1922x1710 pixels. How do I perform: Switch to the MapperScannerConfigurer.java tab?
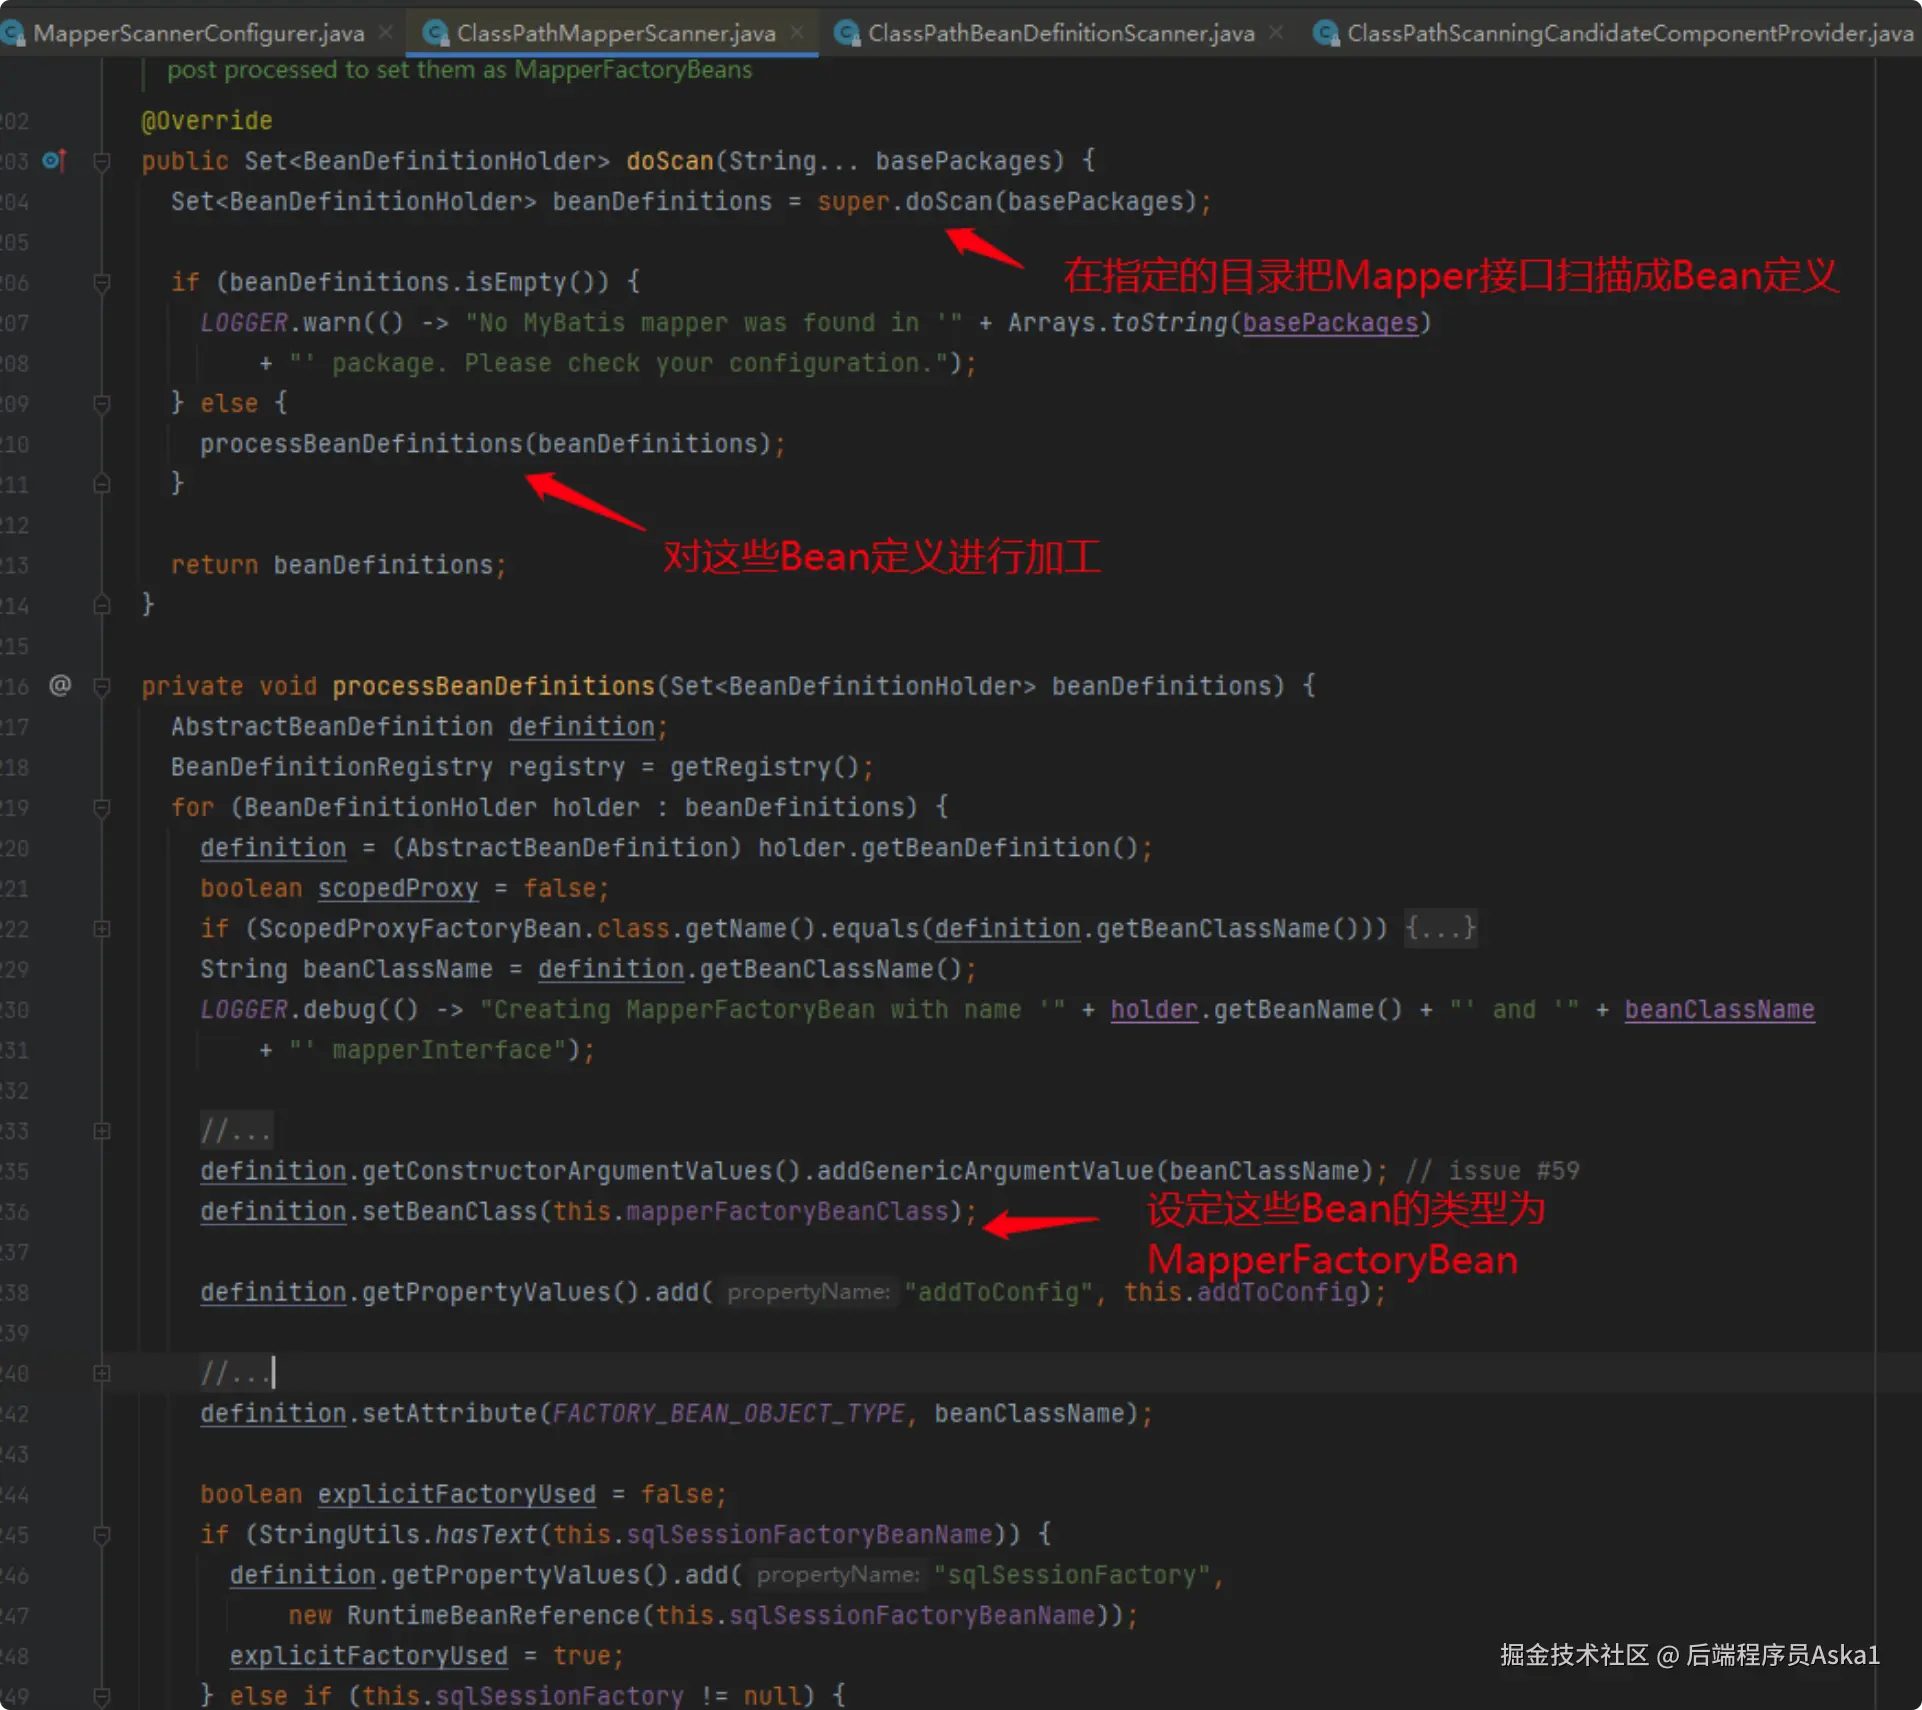coord(198,33)
